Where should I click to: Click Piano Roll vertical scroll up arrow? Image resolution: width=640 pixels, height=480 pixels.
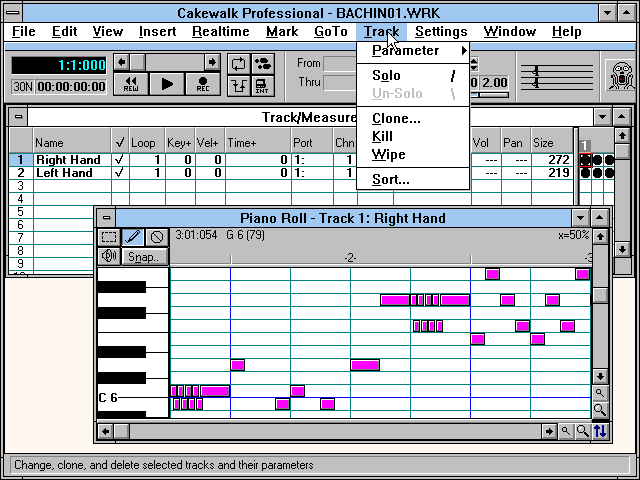[600, 236]
